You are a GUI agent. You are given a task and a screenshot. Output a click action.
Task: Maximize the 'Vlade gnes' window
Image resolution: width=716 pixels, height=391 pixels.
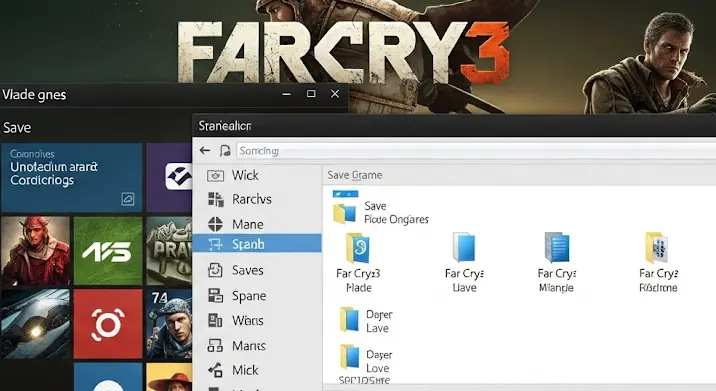(311, 94)
